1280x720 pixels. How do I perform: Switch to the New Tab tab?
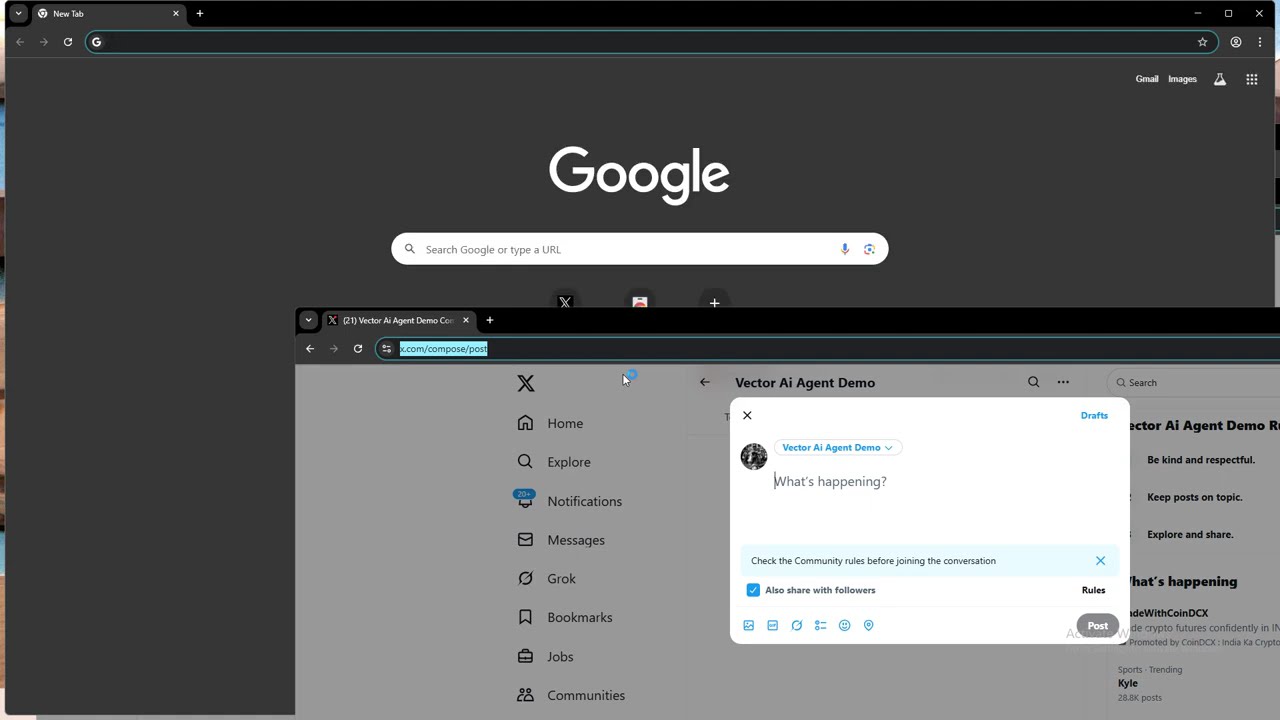tap(108, 14)
